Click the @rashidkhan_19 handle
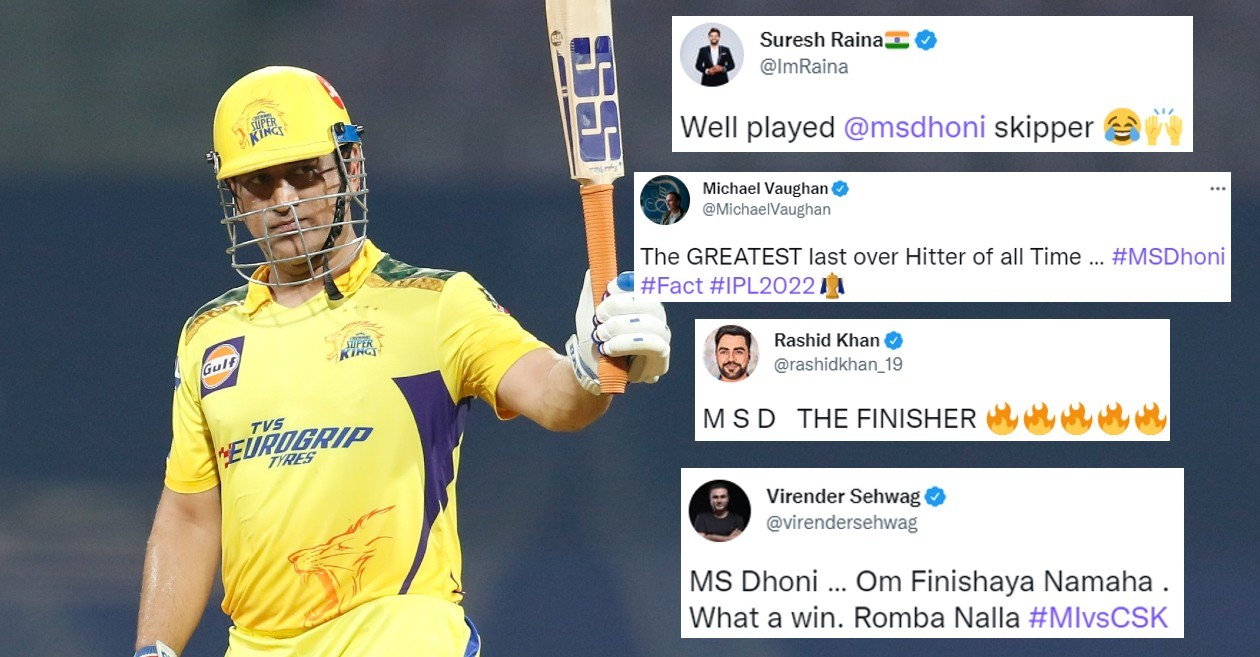 click(838, 365)
